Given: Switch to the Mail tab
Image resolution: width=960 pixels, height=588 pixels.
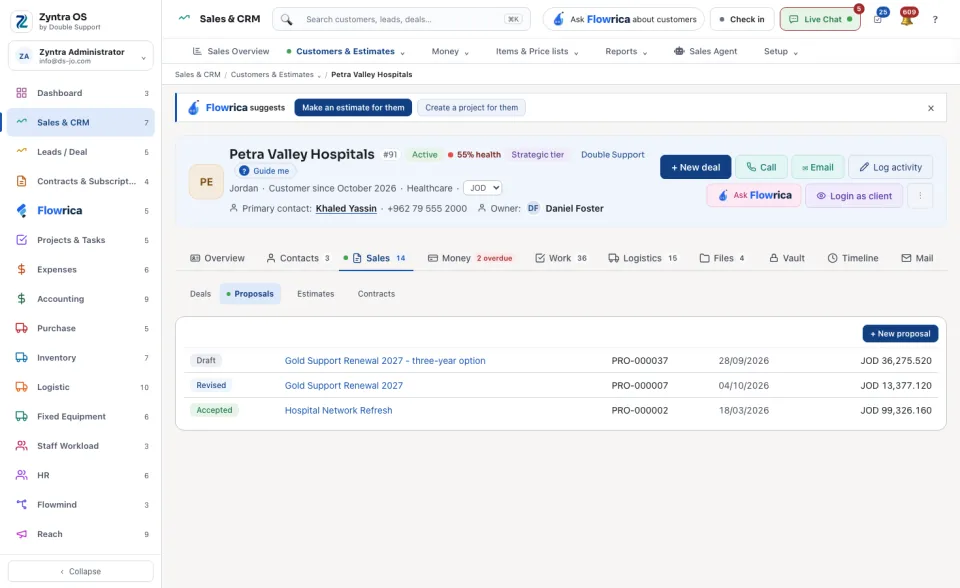Looking at the screenshot, I should coord(917,258).
